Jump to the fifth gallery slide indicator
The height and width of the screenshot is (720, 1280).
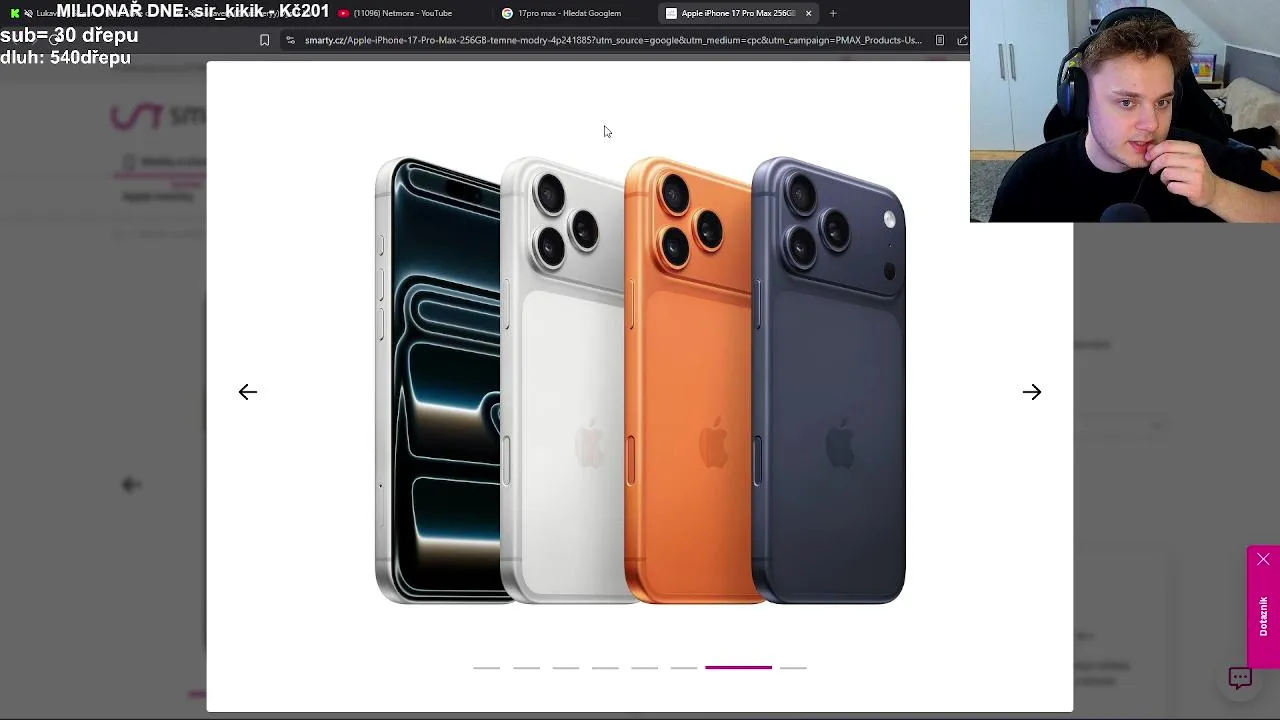(645, 667)
